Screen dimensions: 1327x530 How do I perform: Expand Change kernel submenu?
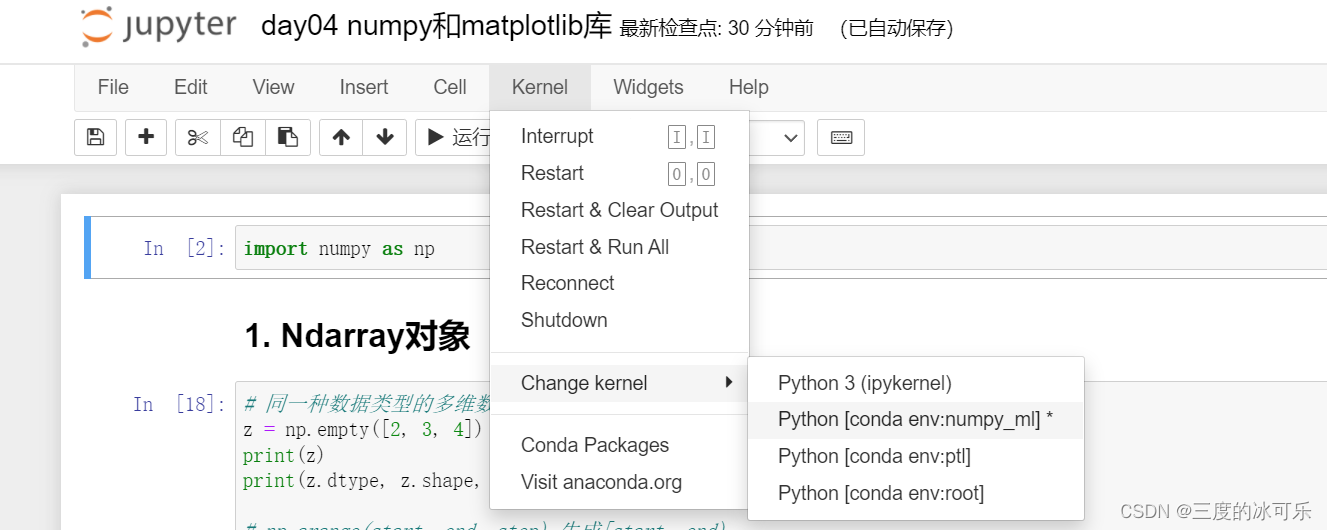coord(619,383)
